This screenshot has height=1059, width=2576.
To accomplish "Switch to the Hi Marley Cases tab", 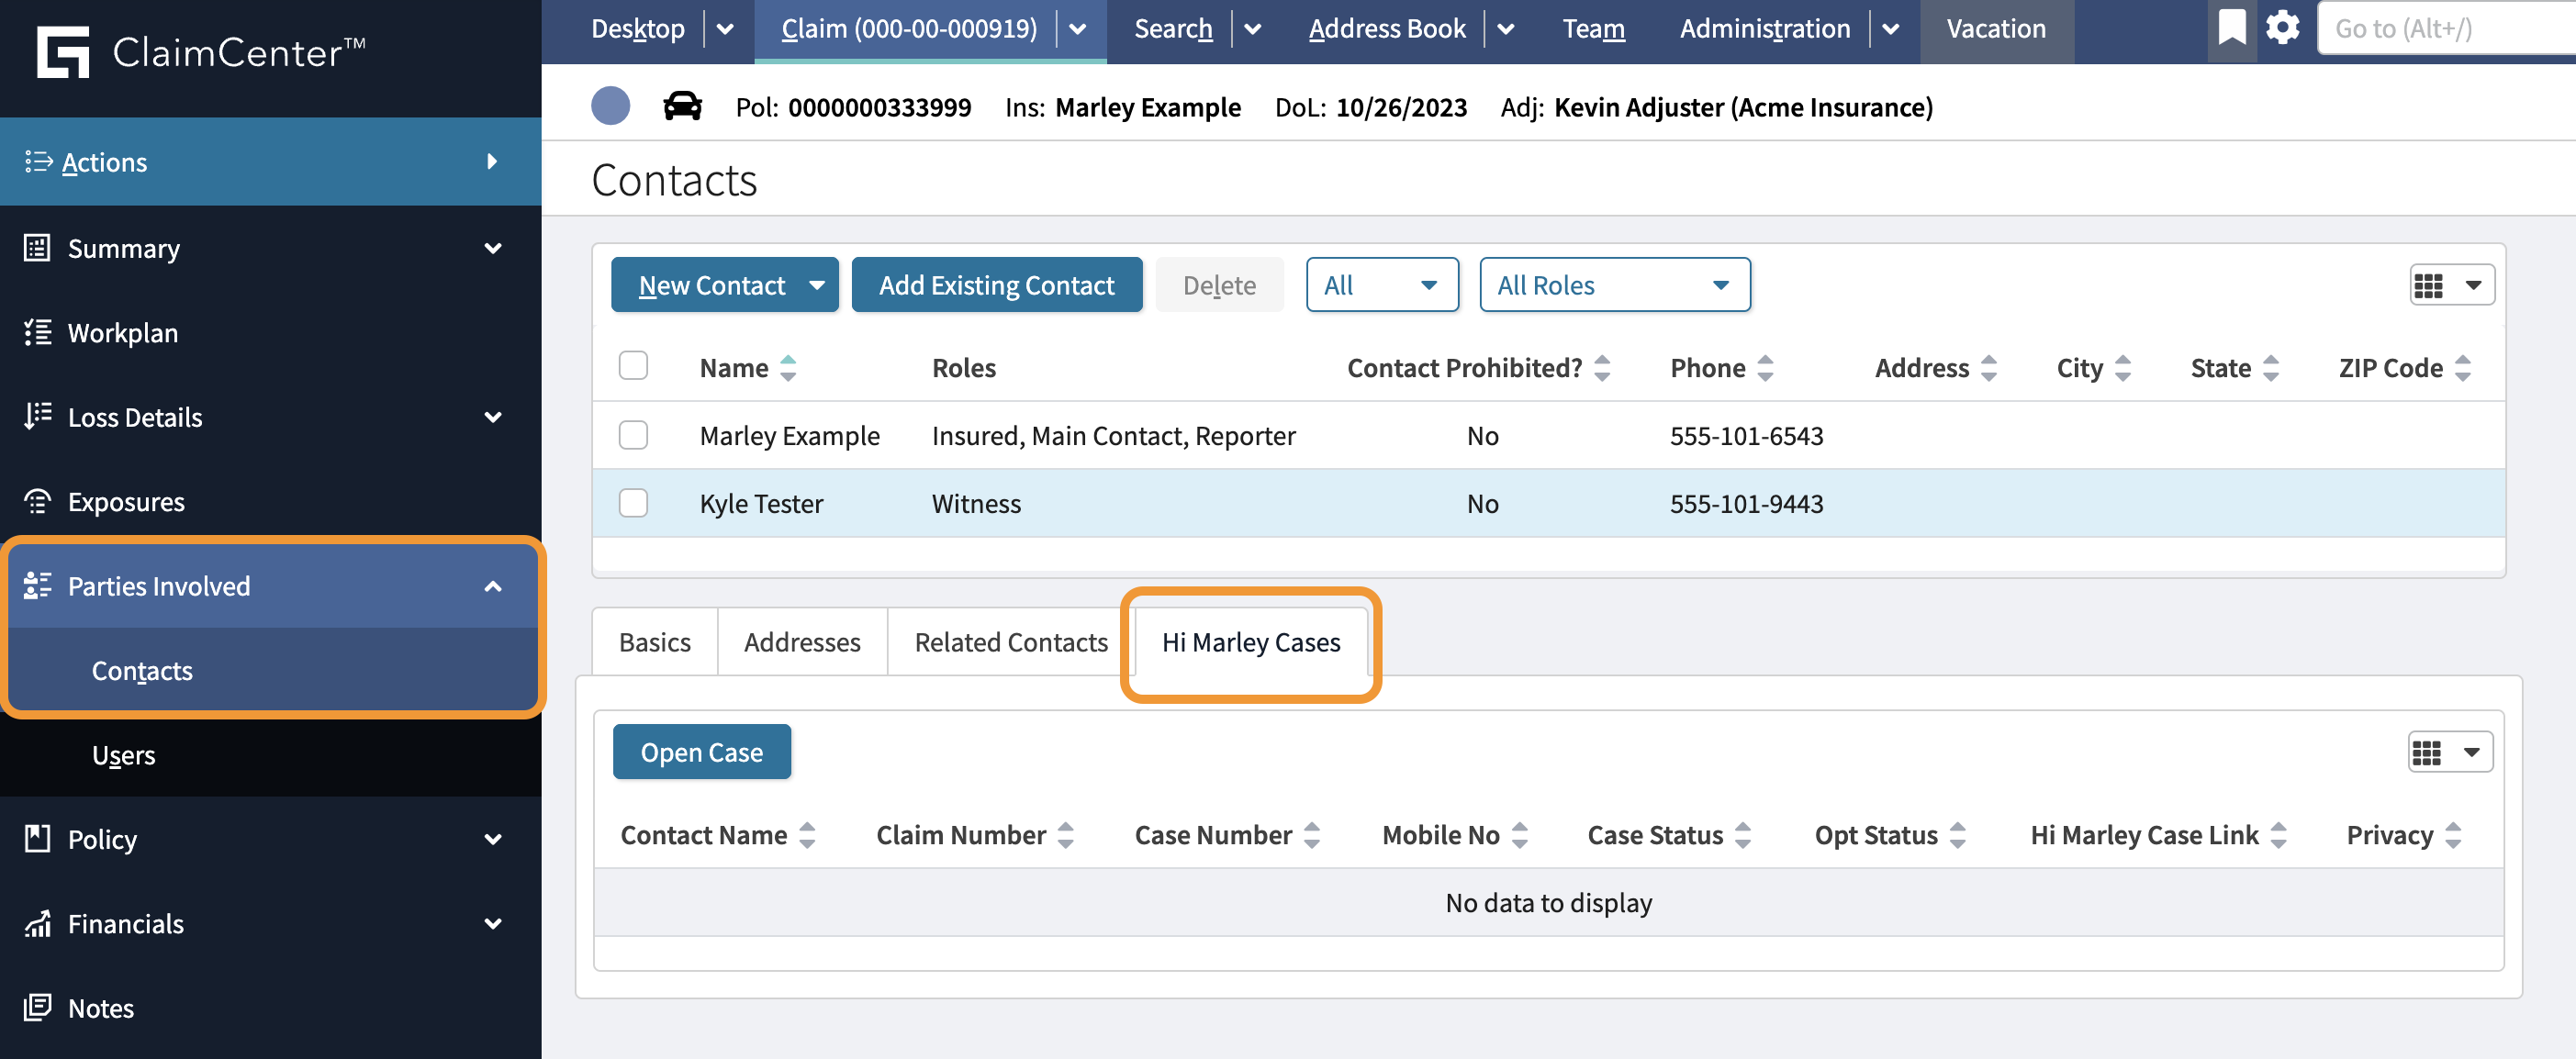I will (1249, 642).
